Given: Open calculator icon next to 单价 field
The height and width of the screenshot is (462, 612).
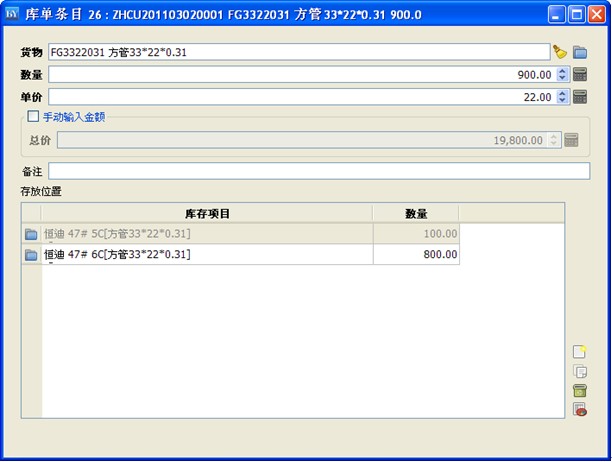Looking at the screenshot, I should (579, 97).
